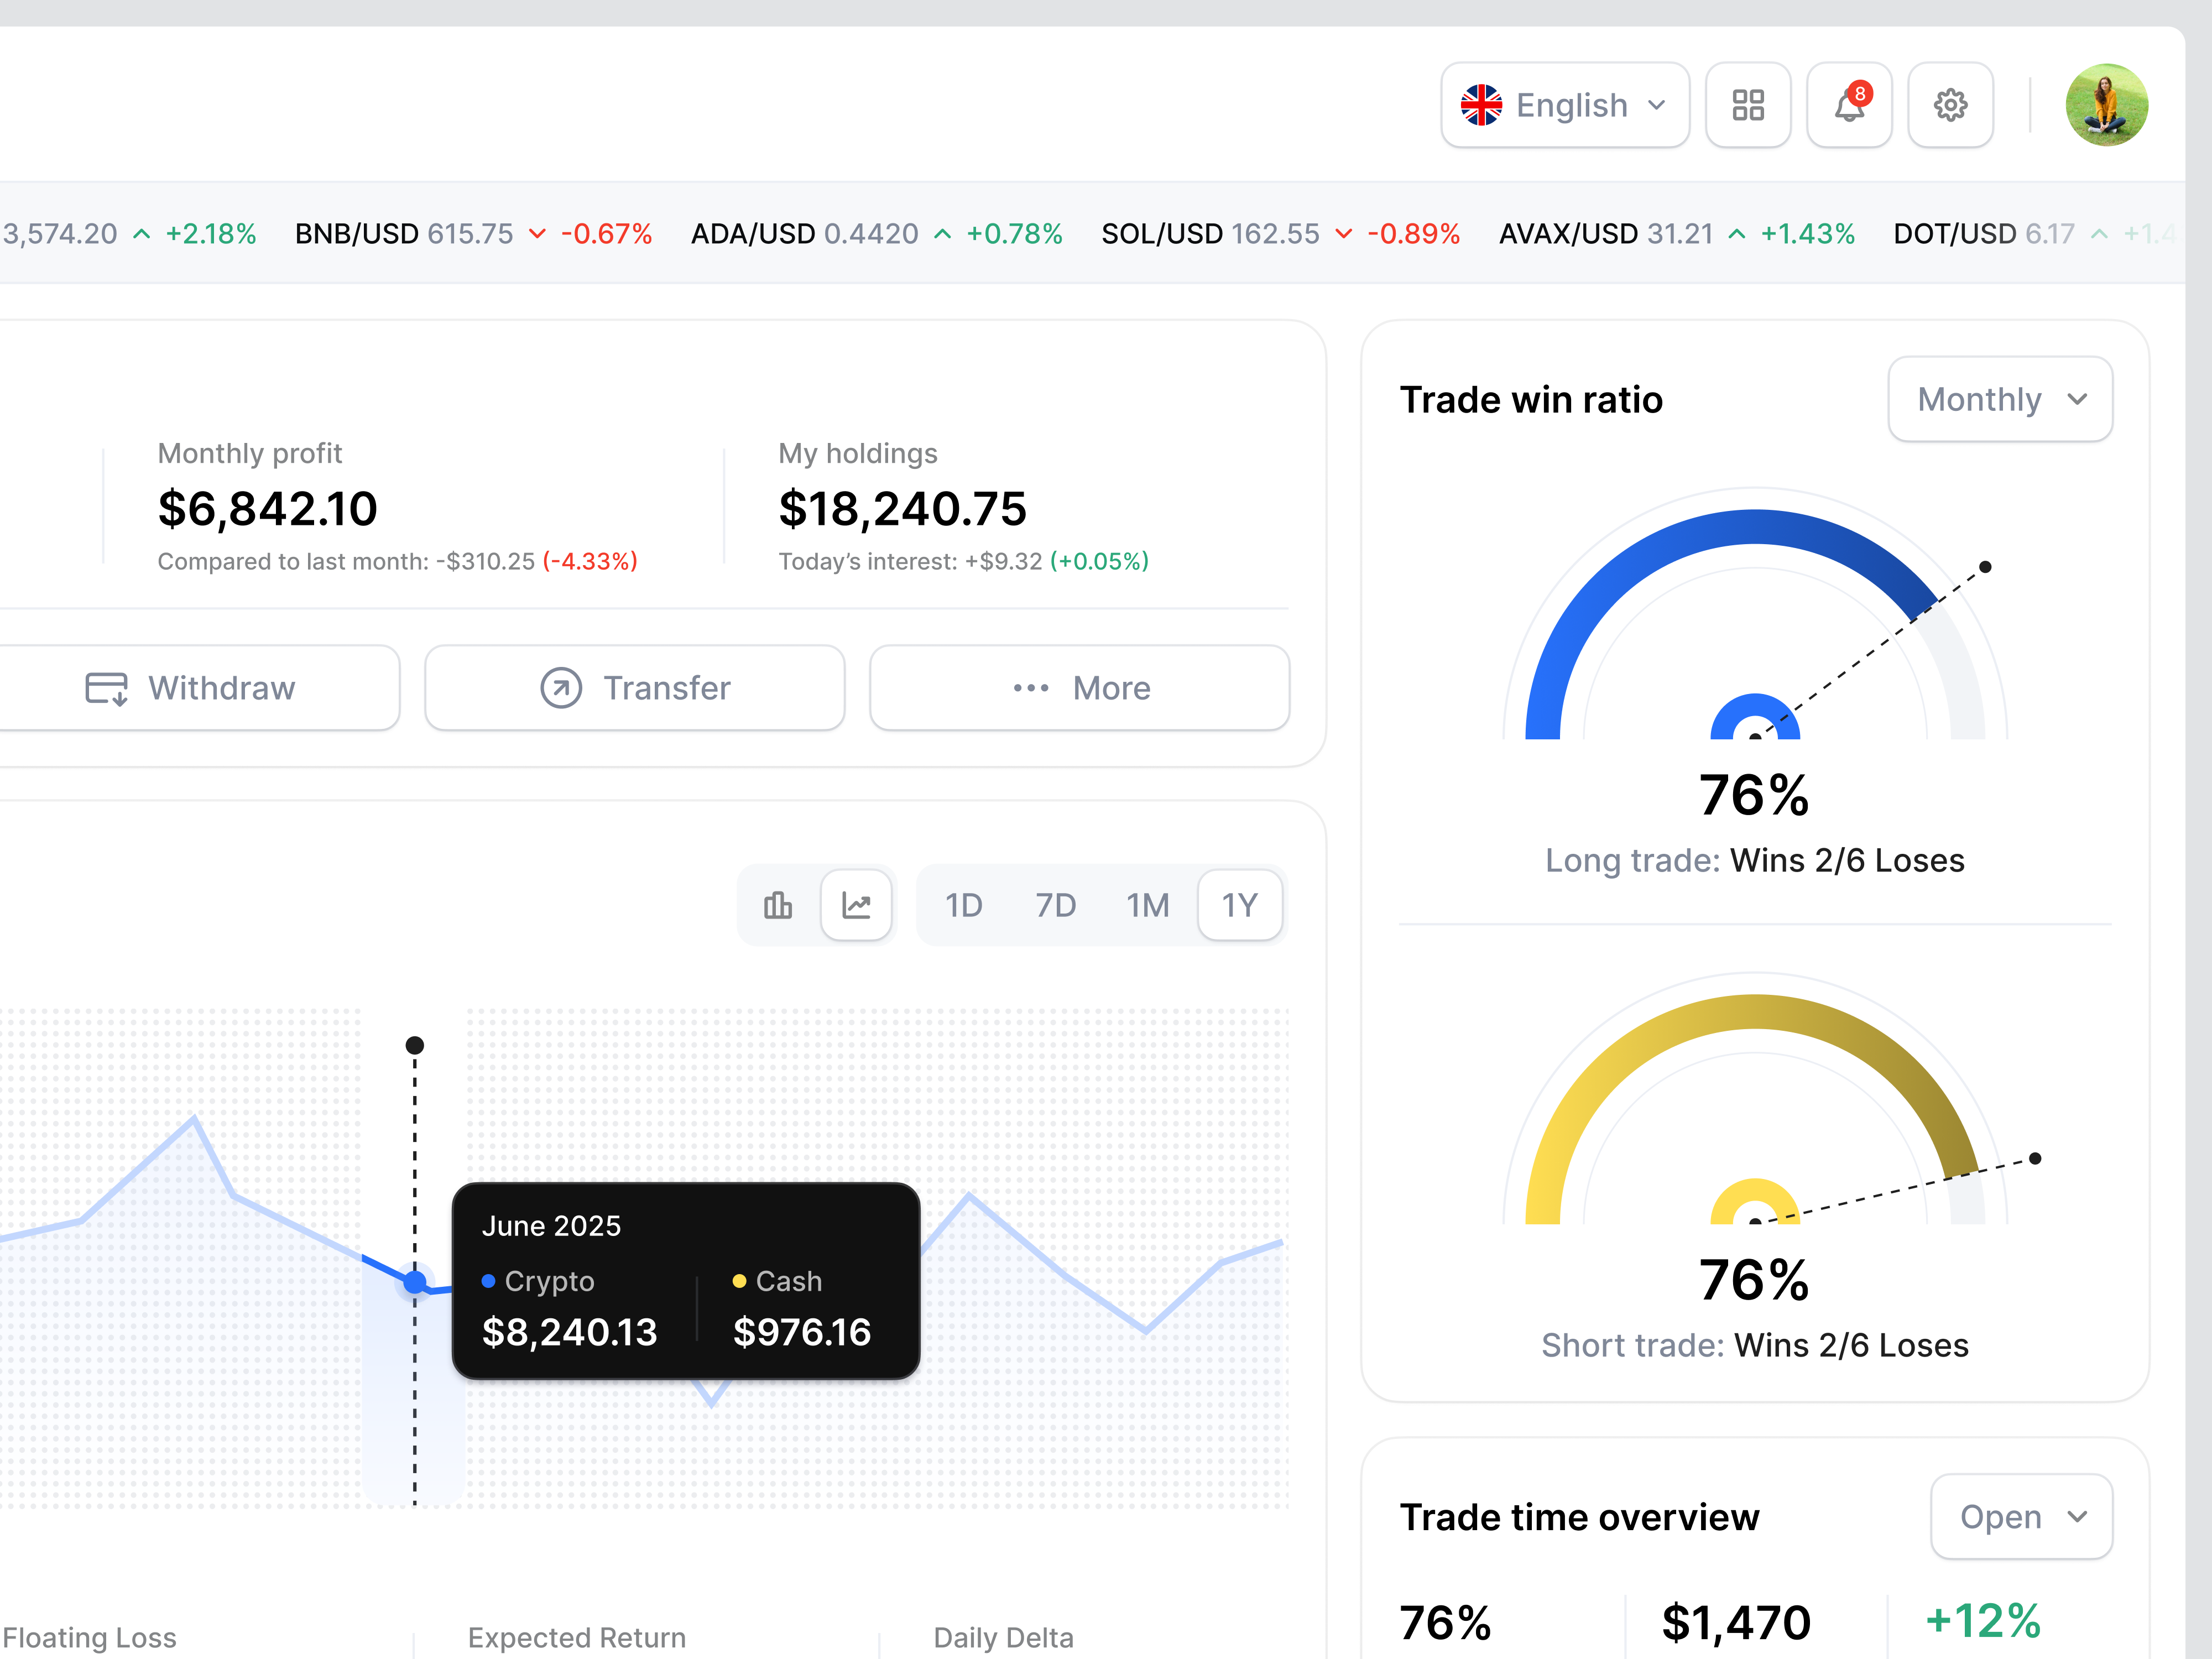Open the apps grid icon
2212x1659 pixels.
(1747, 105)
